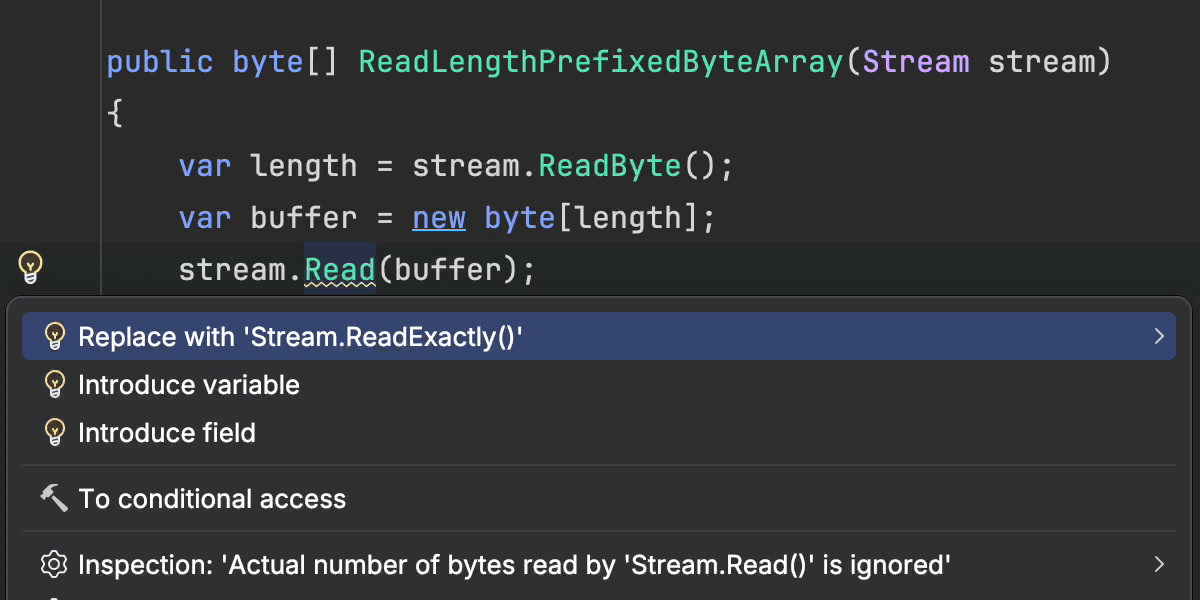Image resolution: width=1200 pixels, height=600 pixels.
Task: Click the underlined new keyword
Action: tap(439, 218)
